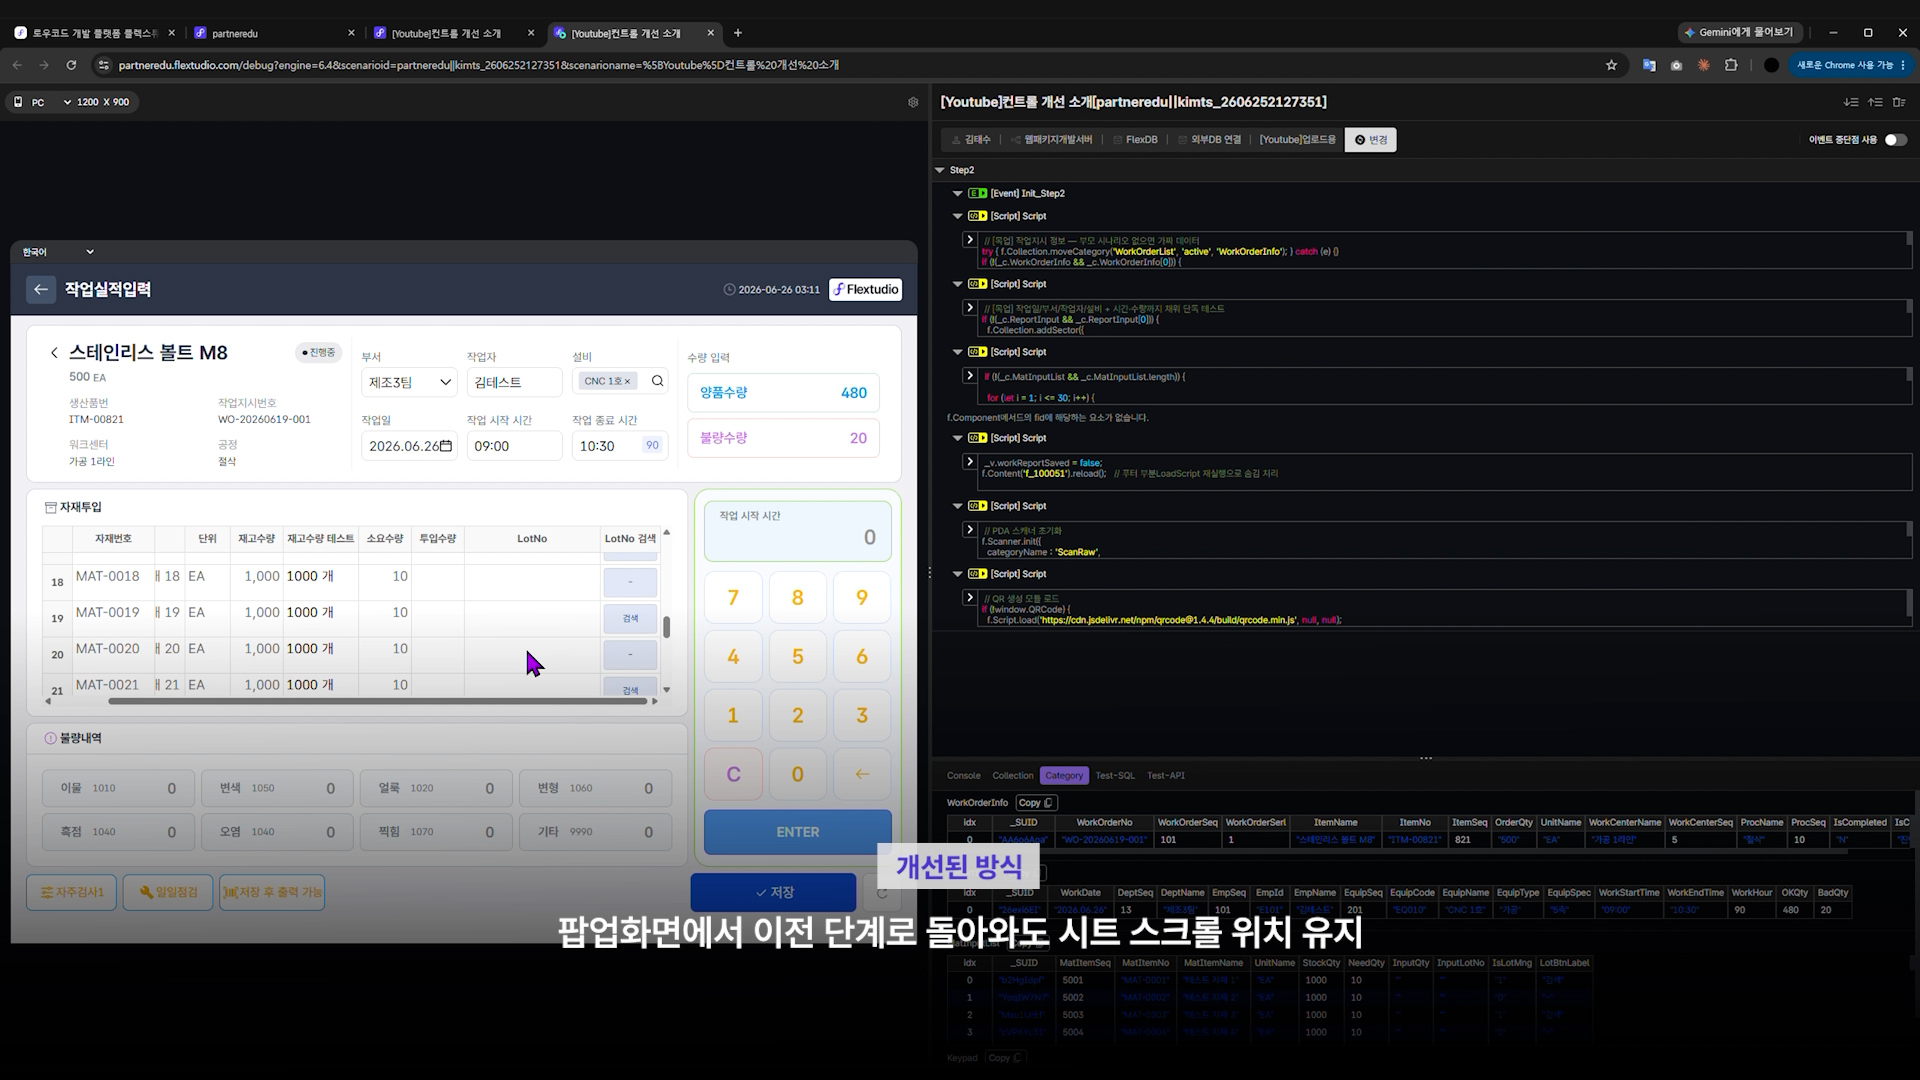Click the code expand arrow beside QR 생성 script

tap(969, 598)
